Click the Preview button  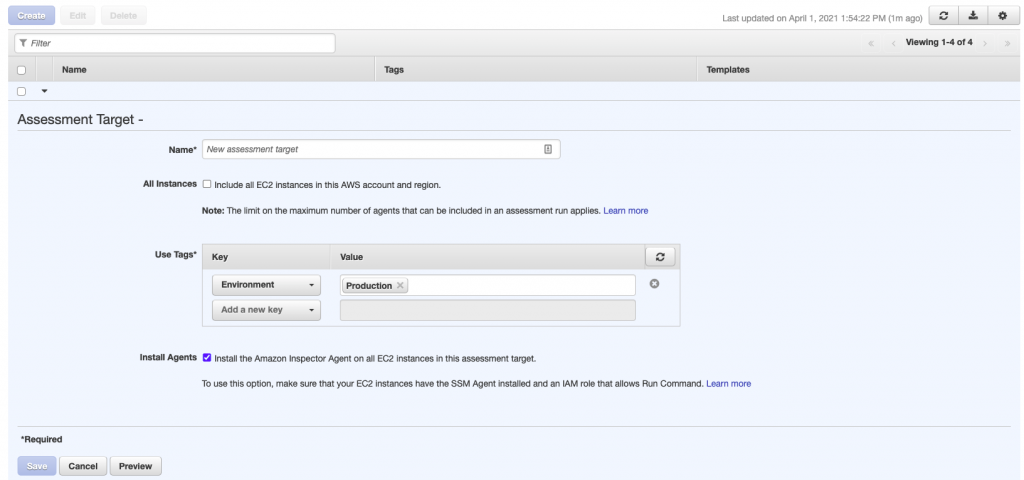point(135,466)
